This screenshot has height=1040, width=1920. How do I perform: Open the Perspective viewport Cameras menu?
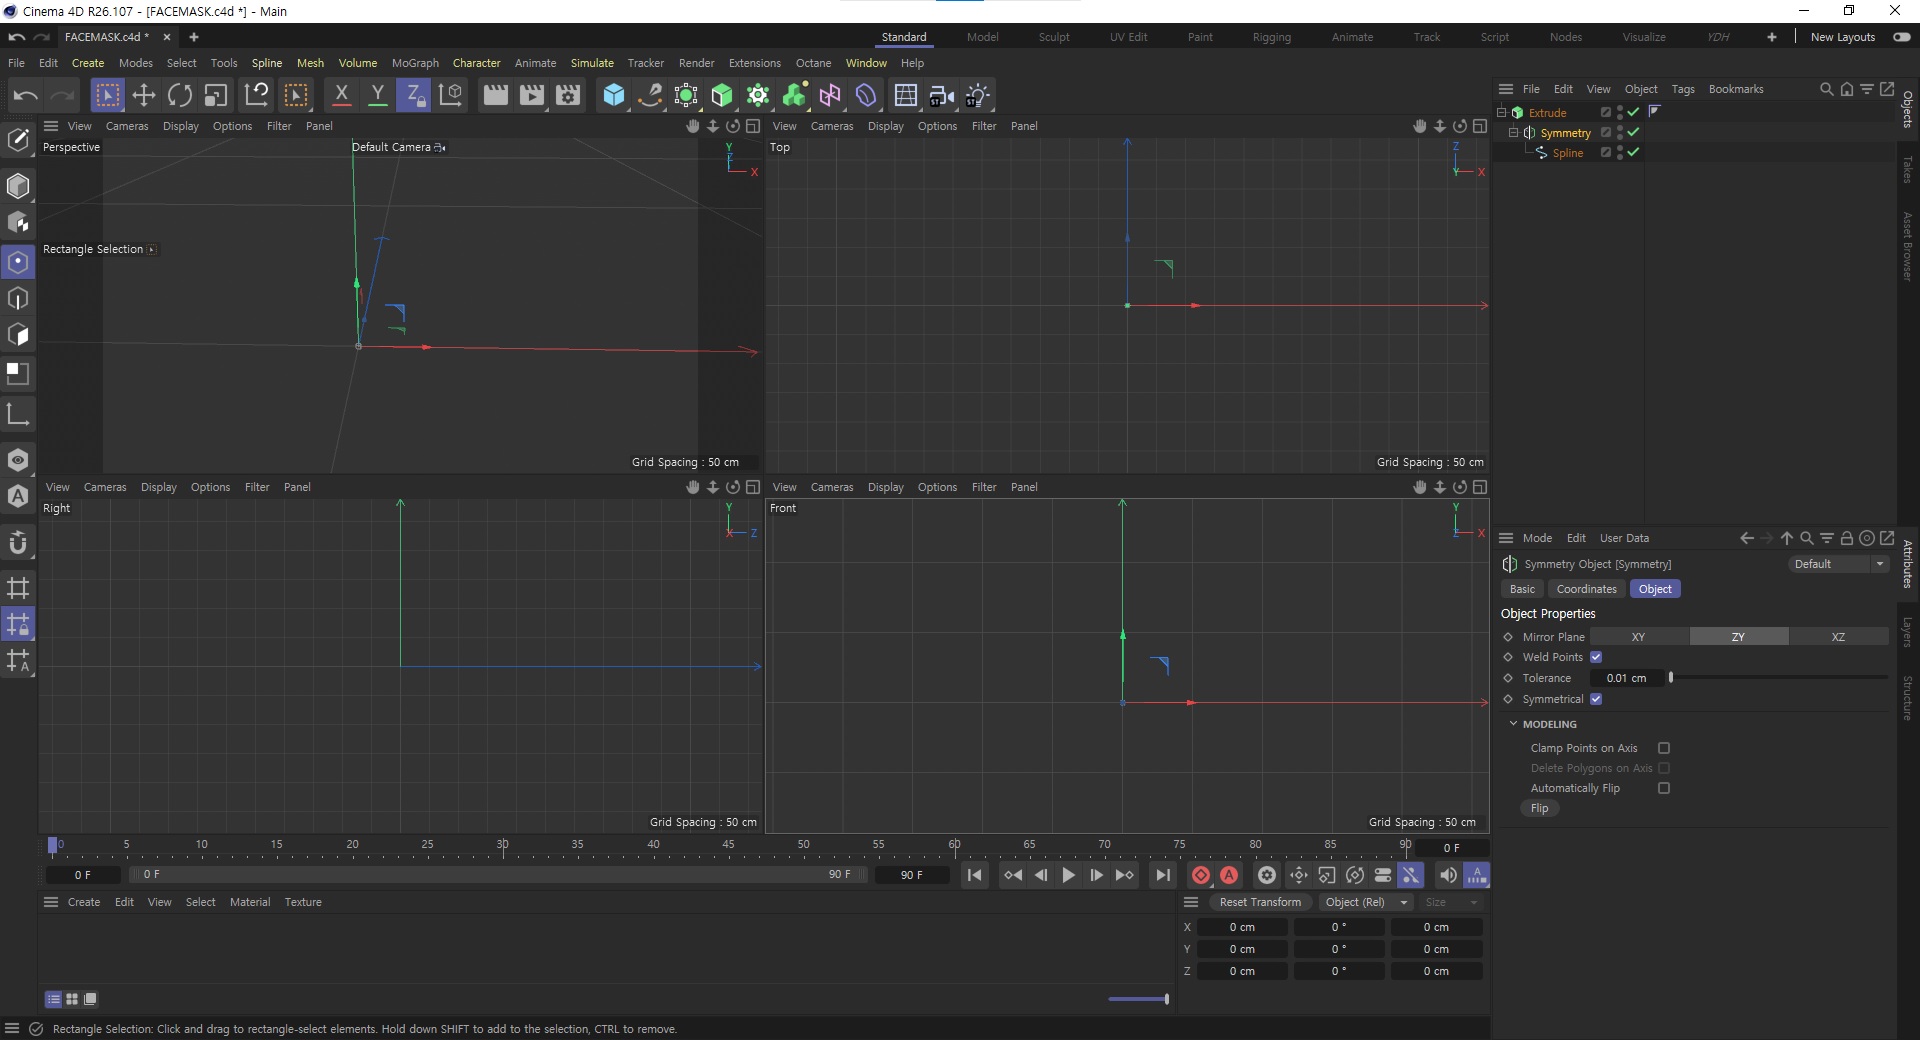[127, 126]
